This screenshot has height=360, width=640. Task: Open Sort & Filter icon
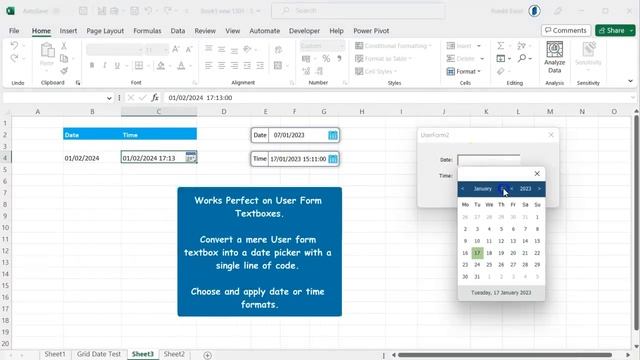click(x=522, y=46)
